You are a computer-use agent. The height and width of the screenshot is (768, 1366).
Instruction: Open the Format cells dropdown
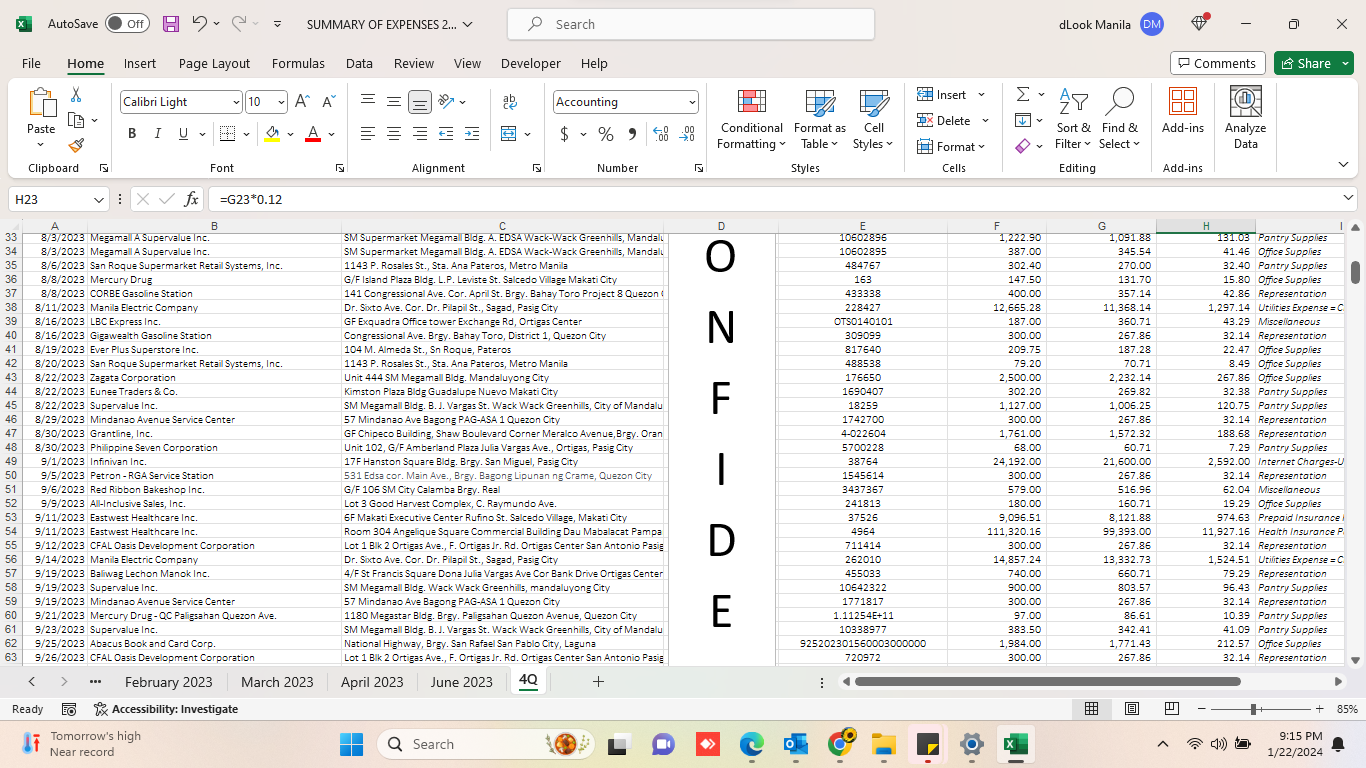[x=951, y=147]
